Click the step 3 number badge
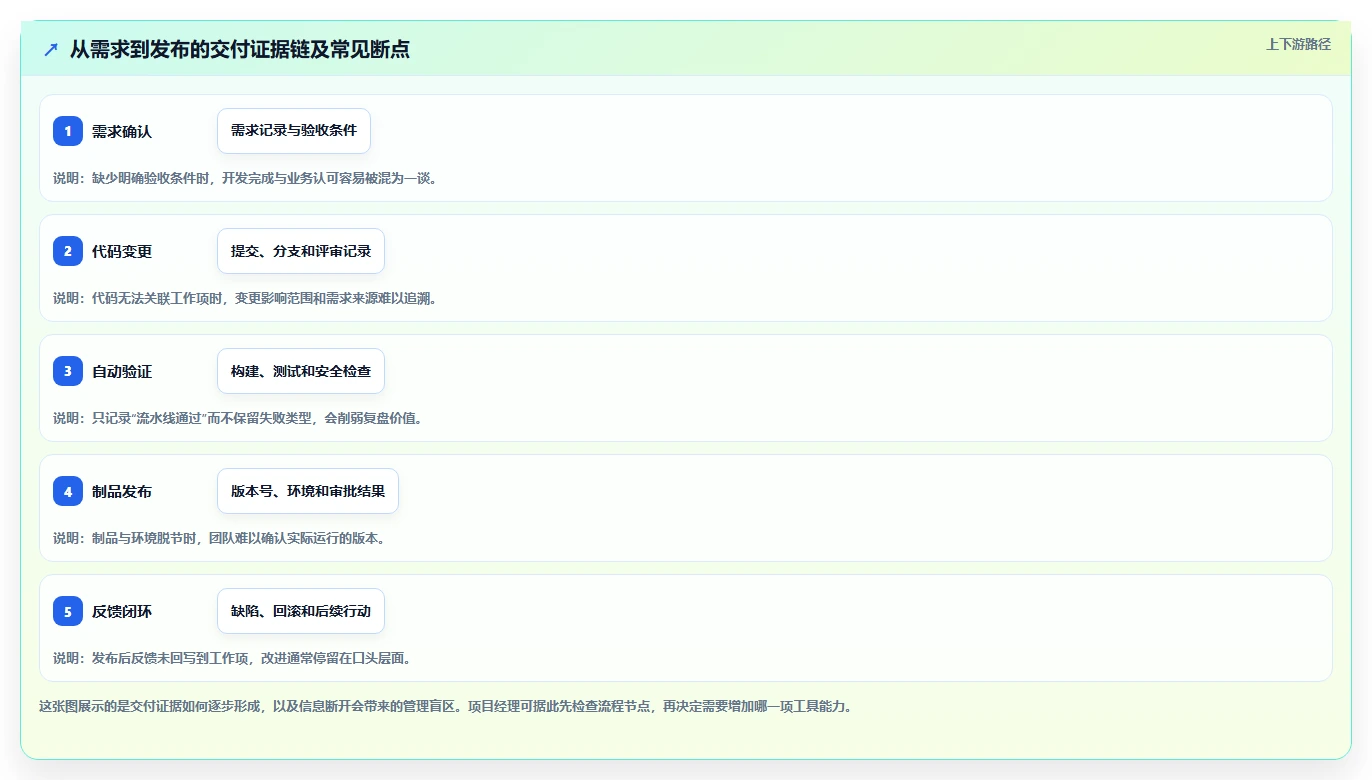Screen dimensions: 1372x780 68,371
